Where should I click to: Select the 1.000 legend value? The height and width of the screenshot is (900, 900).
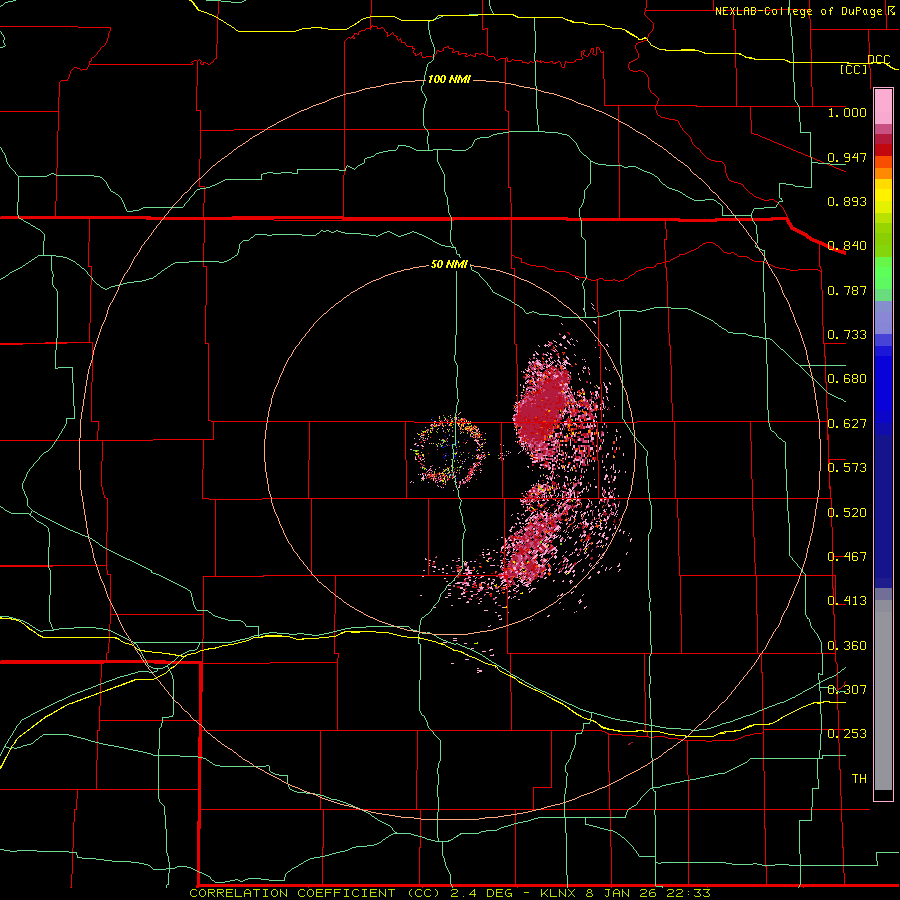click(847, 112)
